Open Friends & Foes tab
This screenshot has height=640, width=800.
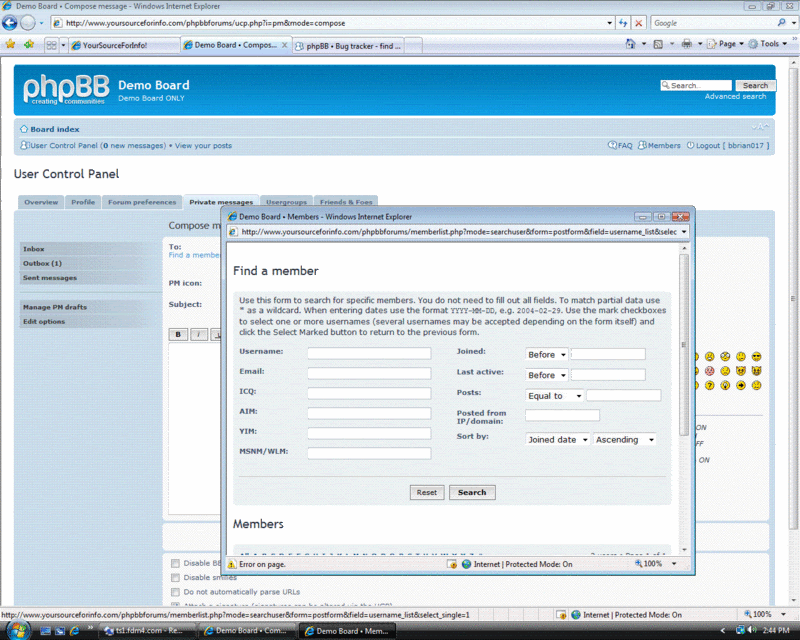346,202
